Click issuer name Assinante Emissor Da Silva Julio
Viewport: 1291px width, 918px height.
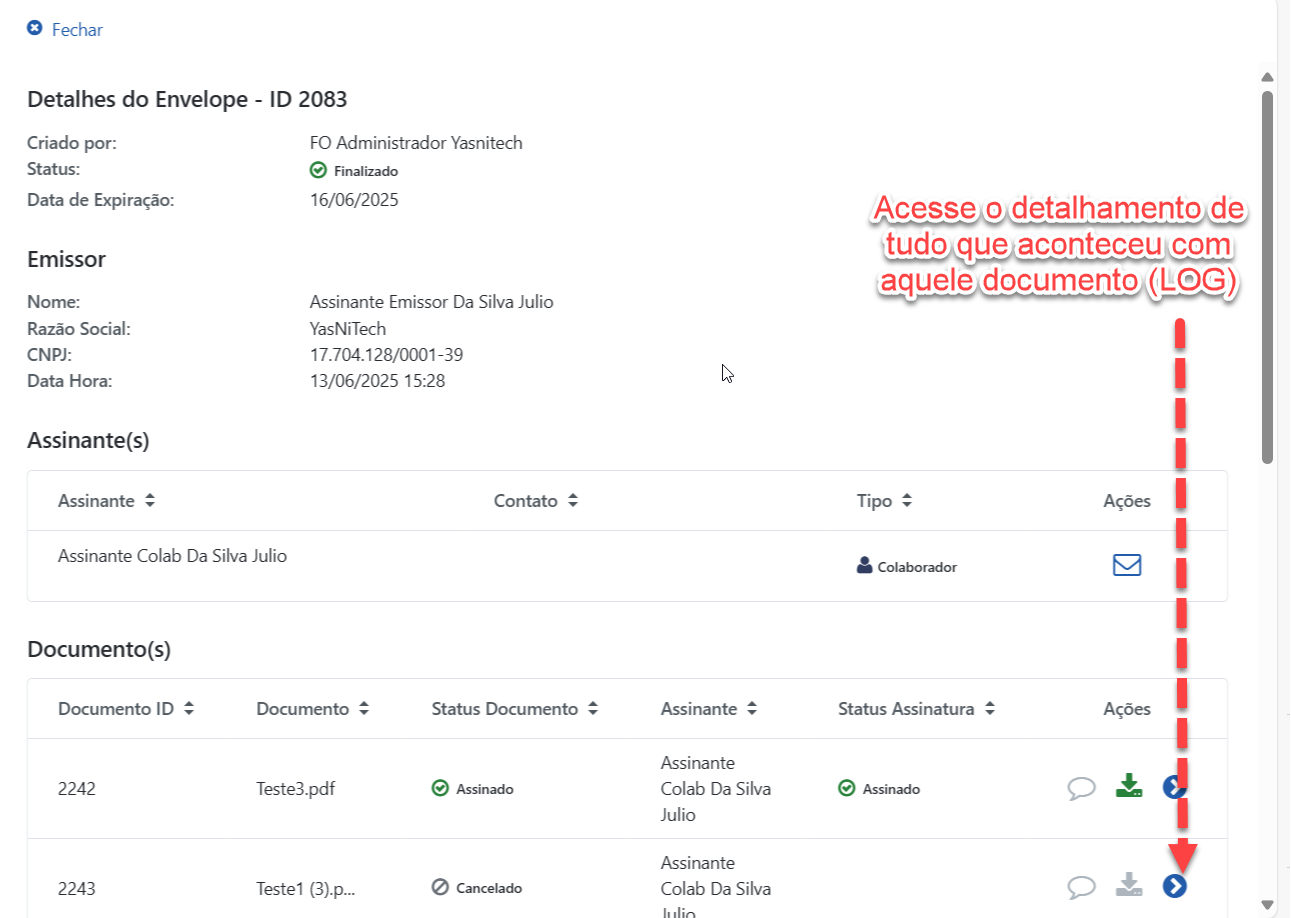(x=432, y=302)
